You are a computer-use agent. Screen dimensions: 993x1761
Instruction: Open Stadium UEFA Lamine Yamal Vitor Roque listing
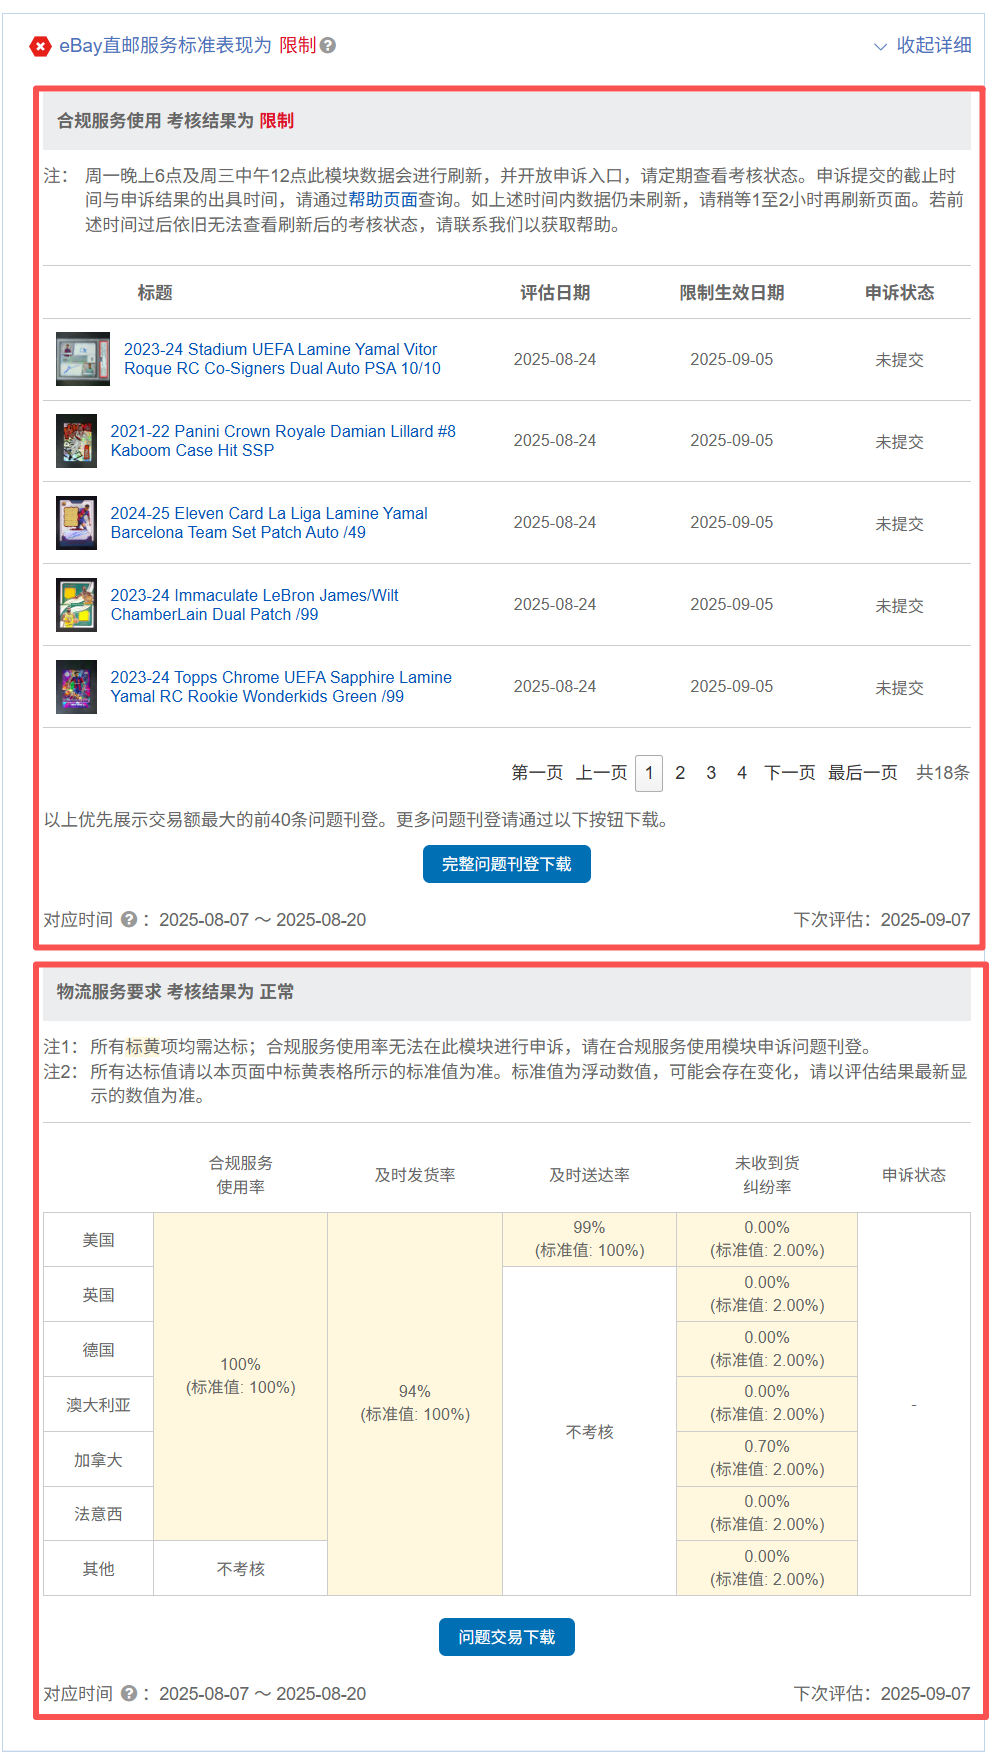click(x=281, y=359)
